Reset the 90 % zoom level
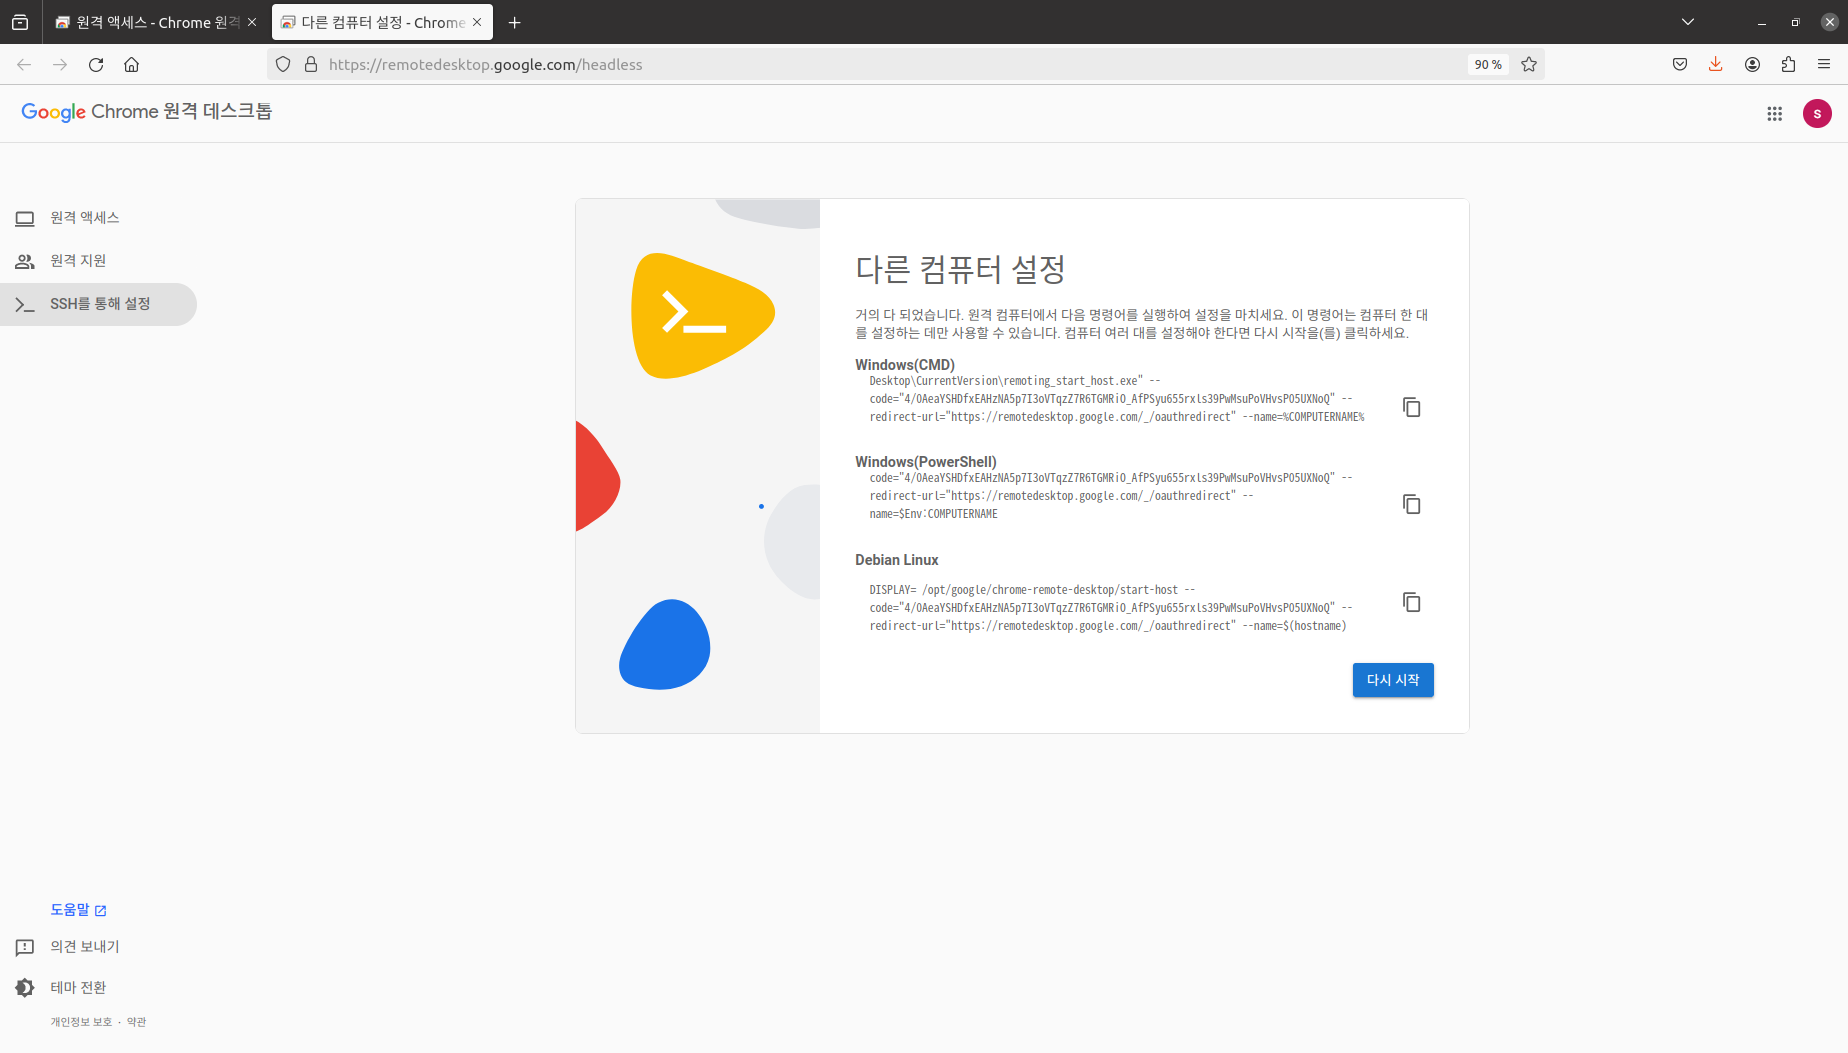 pos(1488,65)
